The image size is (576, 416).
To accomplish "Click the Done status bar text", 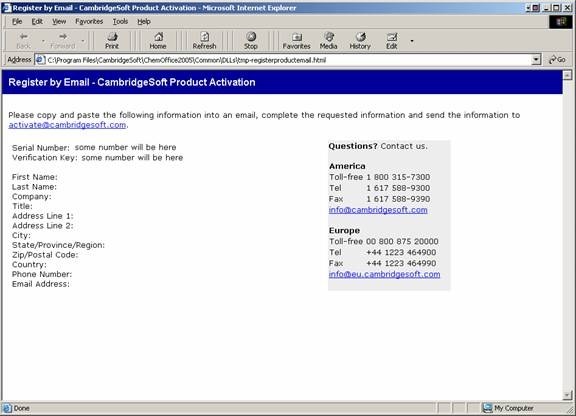I will tap(22, 408).
